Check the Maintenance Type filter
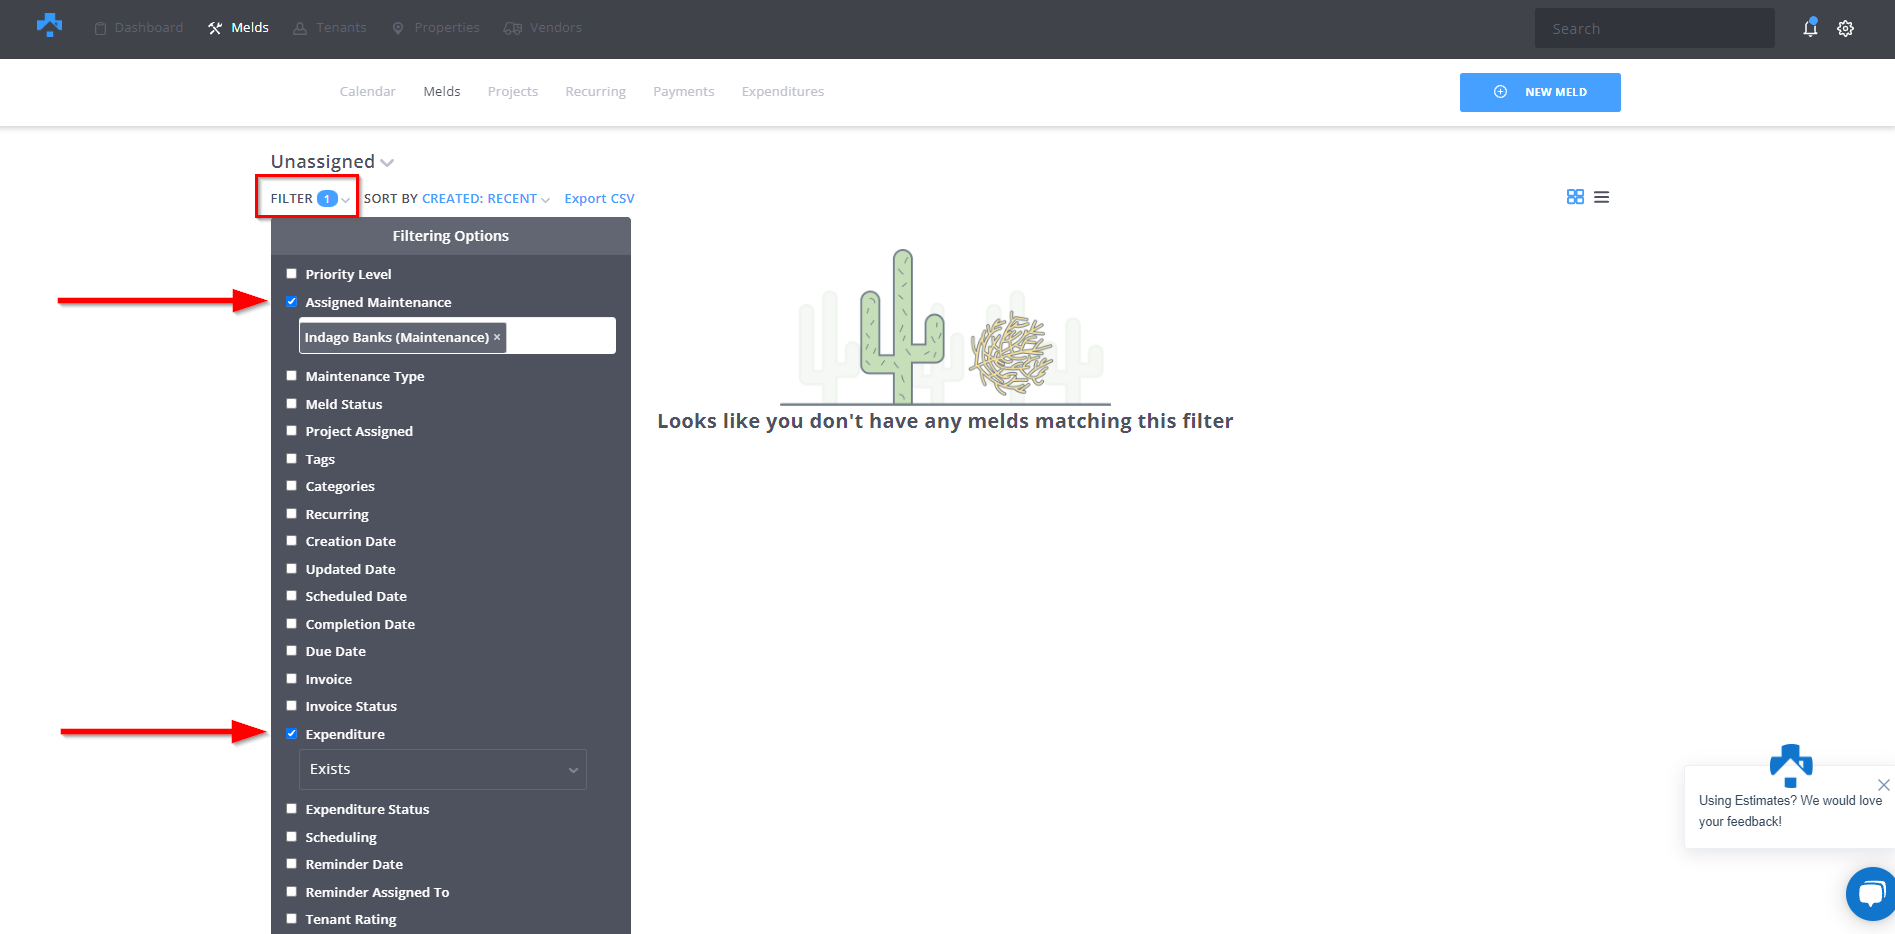1895x934 pixels. tap(292, 376)
